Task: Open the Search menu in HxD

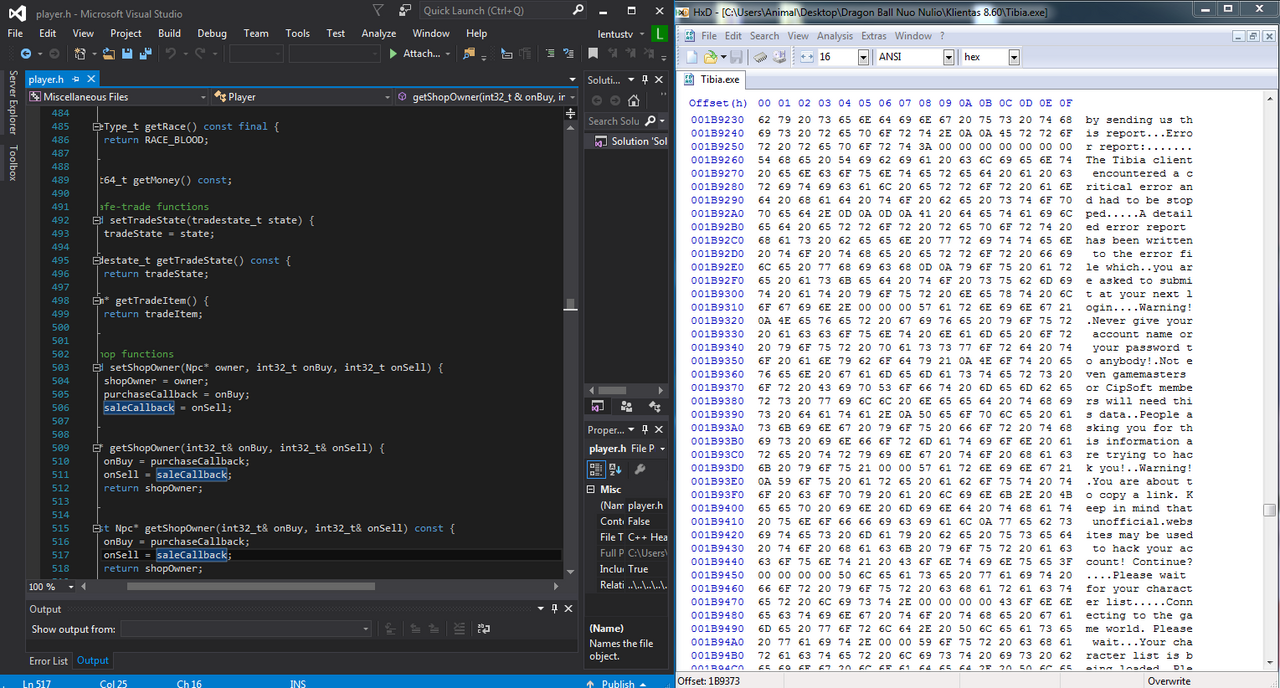Action: coord(764,36)
